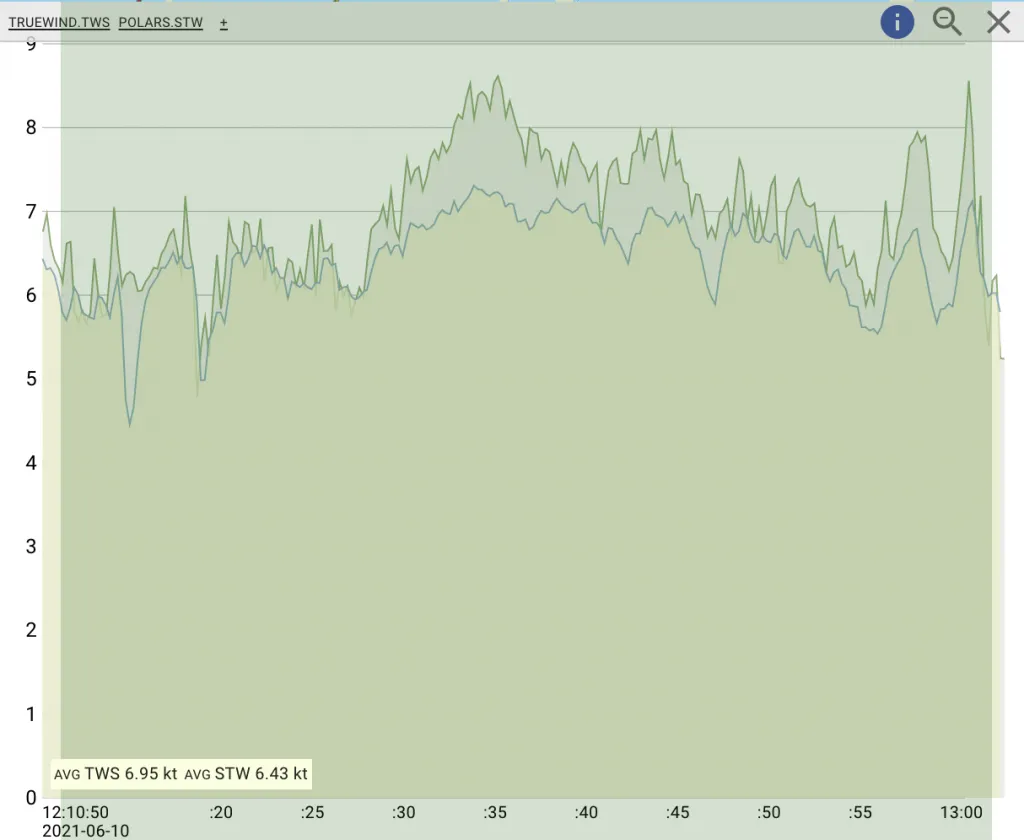Click the :55 time axis marker
This screenshot has width=1024, height=840.
(x=860, y=812)
